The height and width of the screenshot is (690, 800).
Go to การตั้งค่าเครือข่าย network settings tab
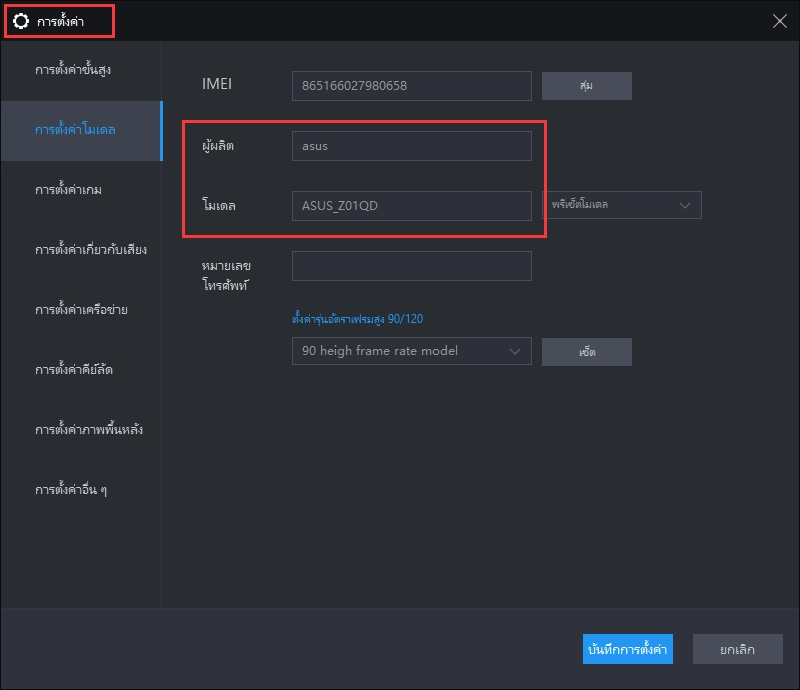tap(81, 309)
